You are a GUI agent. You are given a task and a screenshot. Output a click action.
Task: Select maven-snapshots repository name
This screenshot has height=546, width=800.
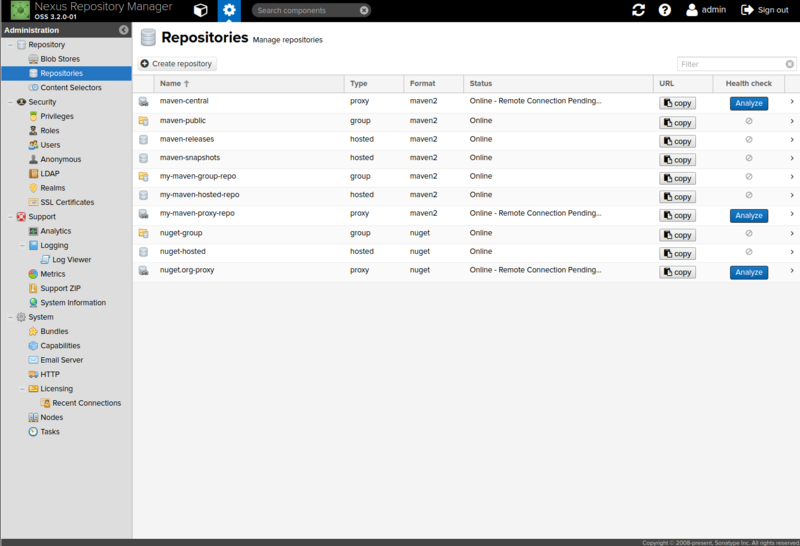(190, 158)
